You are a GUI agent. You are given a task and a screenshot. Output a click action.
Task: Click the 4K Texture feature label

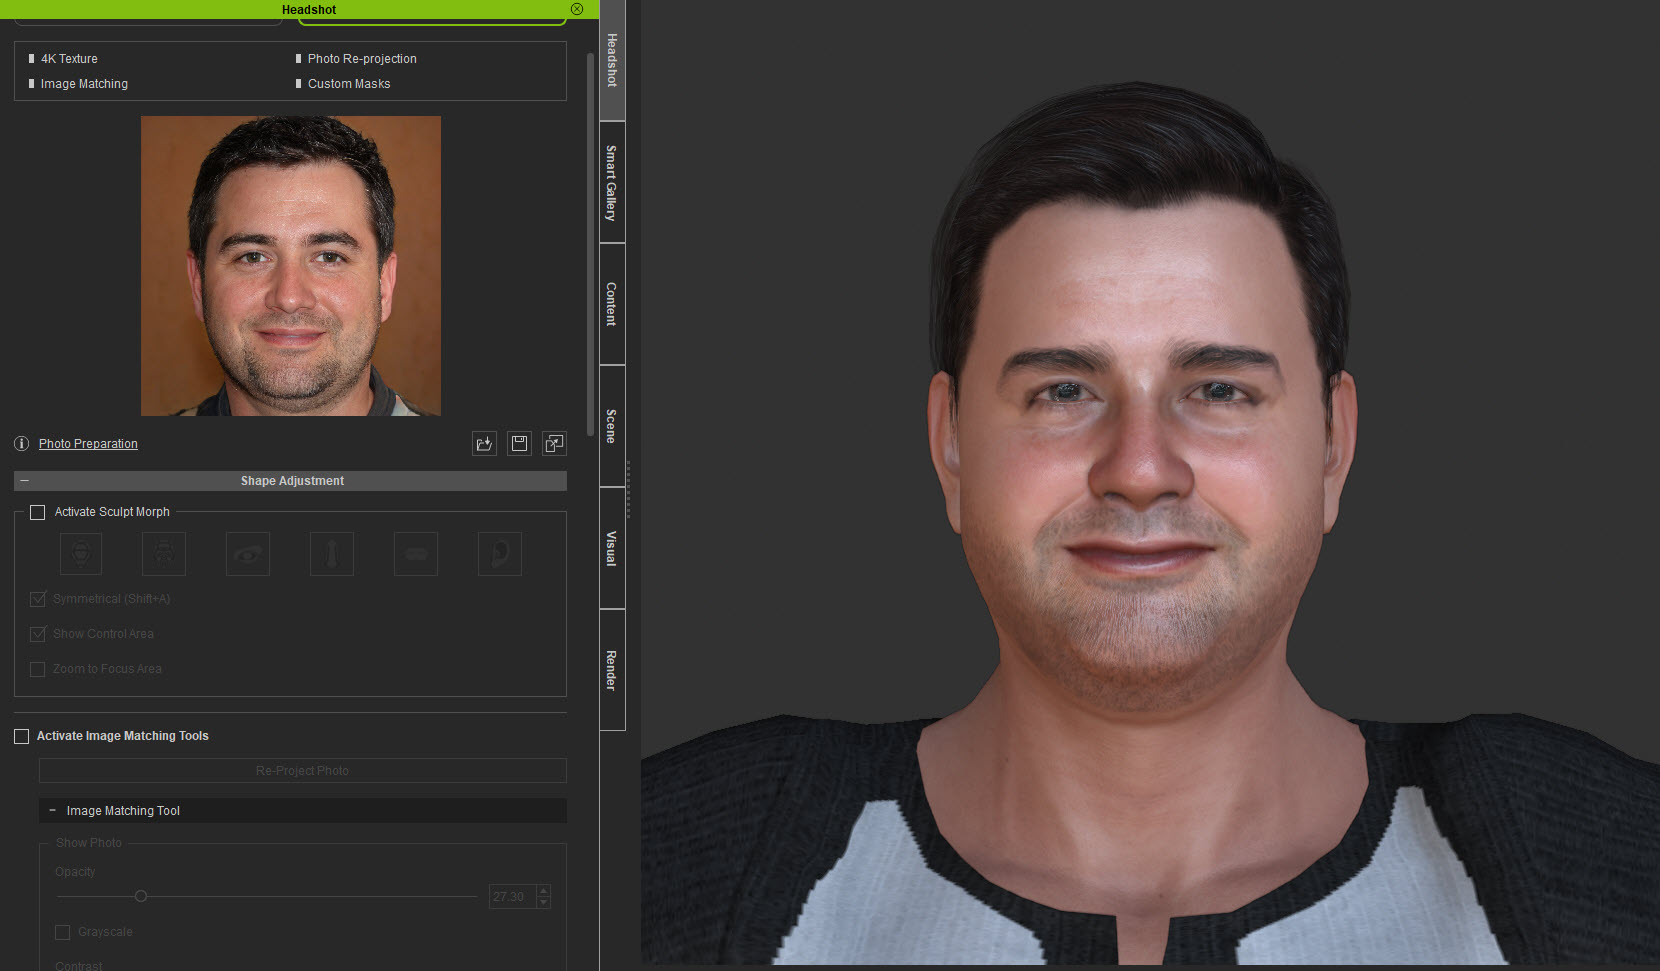[x=69, y=59]
